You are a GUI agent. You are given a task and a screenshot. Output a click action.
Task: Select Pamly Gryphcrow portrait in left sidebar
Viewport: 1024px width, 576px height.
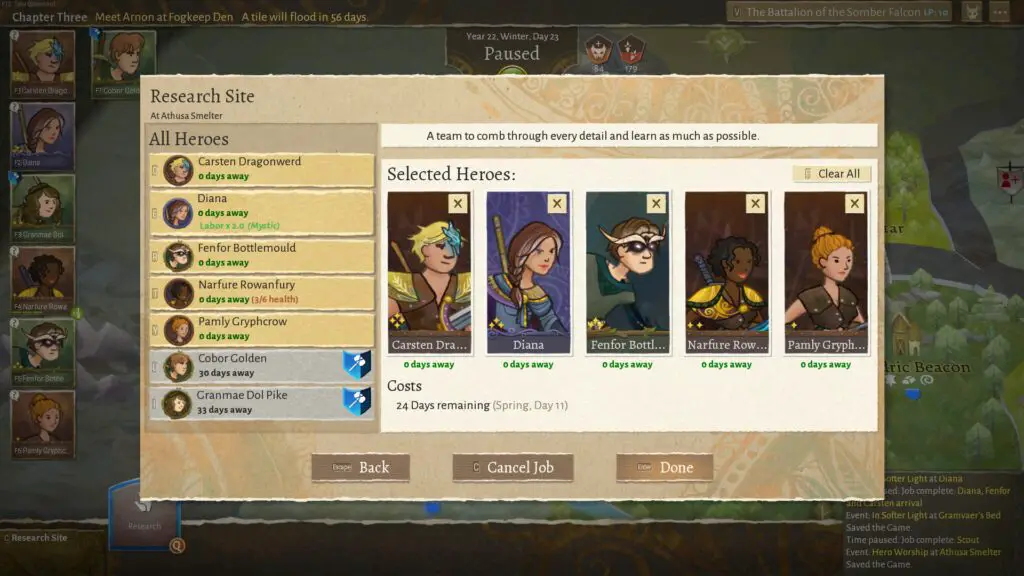(x=42, y=423)
